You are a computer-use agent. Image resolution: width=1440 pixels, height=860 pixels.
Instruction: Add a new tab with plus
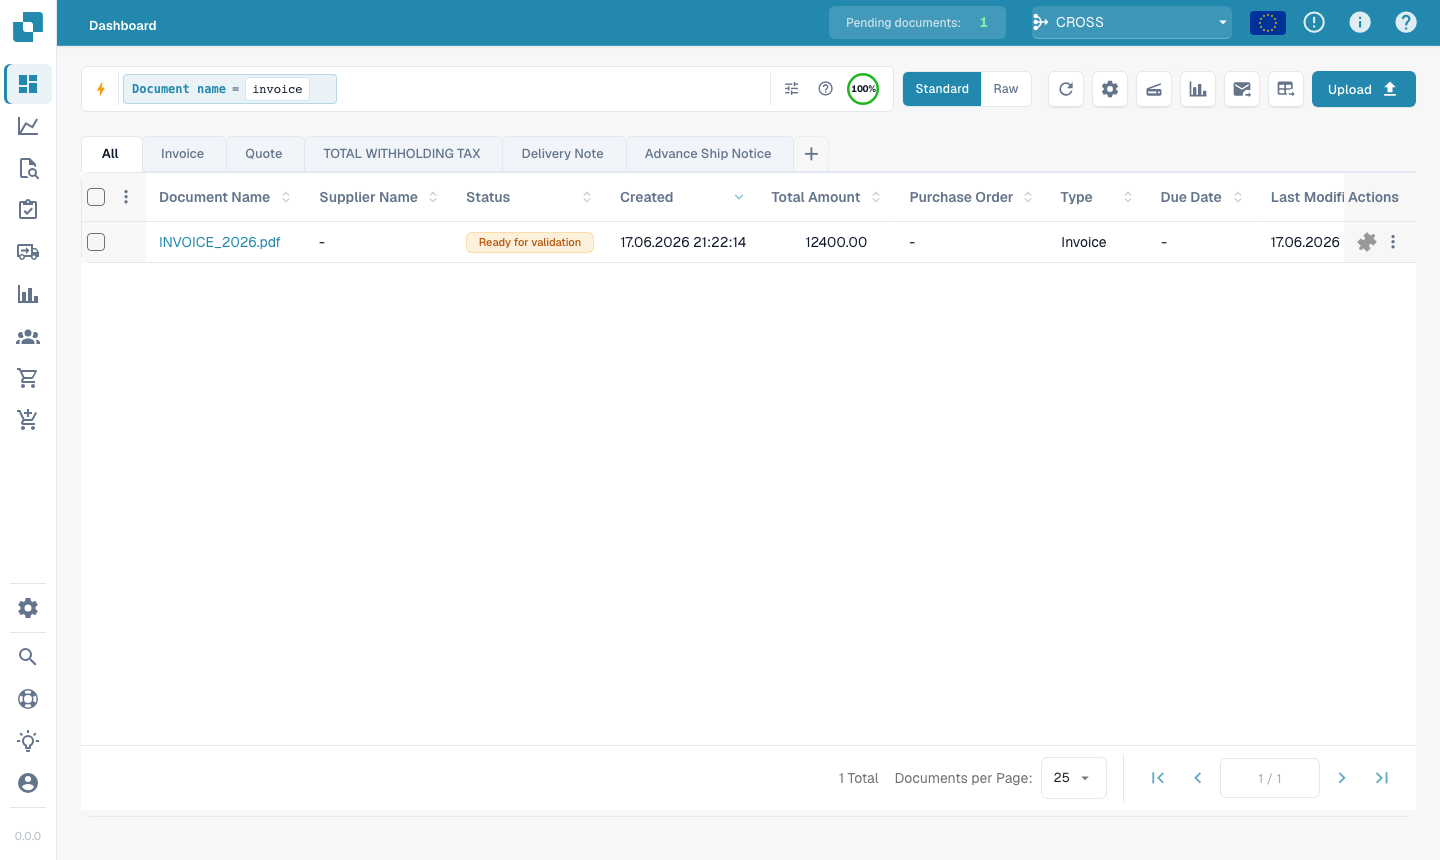[811, 154]
